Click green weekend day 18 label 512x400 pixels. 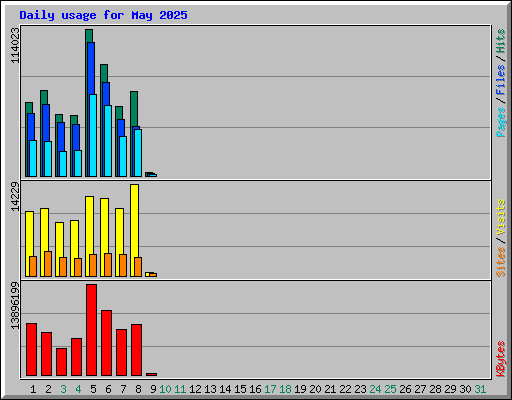[285, 389]
